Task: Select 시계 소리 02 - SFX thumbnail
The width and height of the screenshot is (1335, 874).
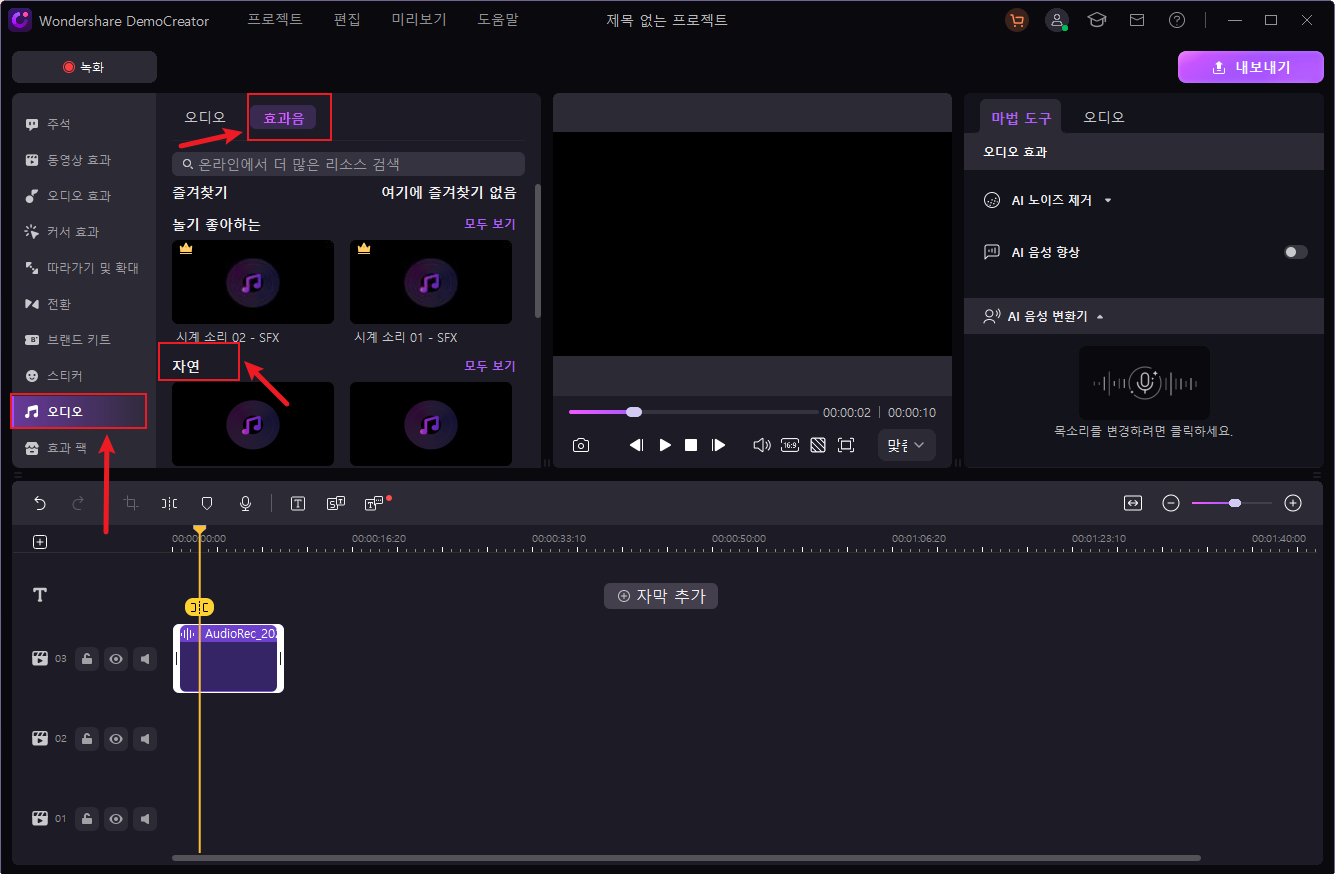Action: coord(253,282)
